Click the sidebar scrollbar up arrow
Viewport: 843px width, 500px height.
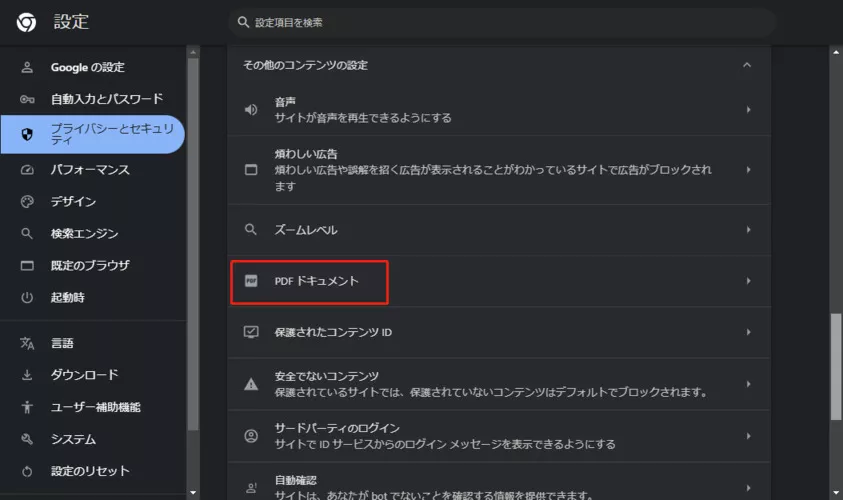click(193, 52)
